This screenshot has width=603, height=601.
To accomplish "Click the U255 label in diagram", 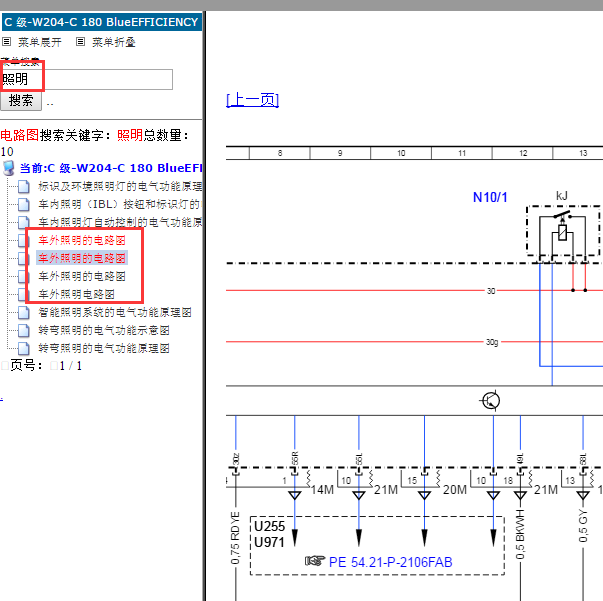I will 270,526.
